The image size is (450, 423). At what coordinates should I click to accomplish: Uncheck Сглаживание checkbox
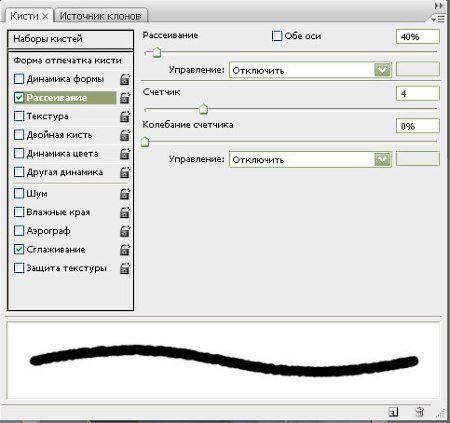coord(19,250)
